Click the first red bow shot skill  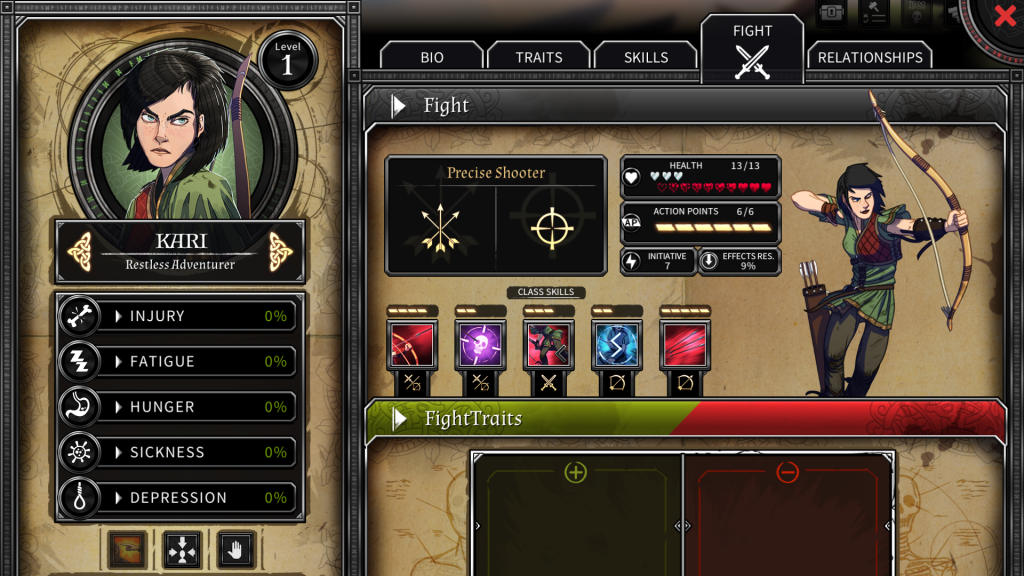coord(412,345)
